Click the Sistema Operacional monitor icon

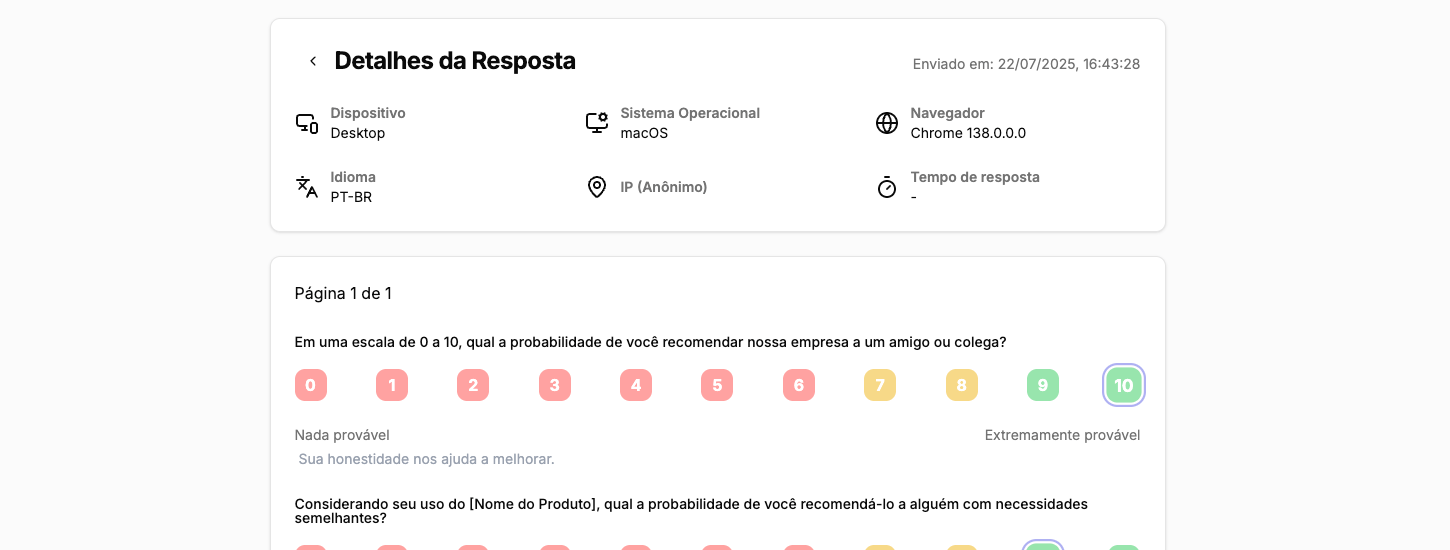tap(597, 123)
